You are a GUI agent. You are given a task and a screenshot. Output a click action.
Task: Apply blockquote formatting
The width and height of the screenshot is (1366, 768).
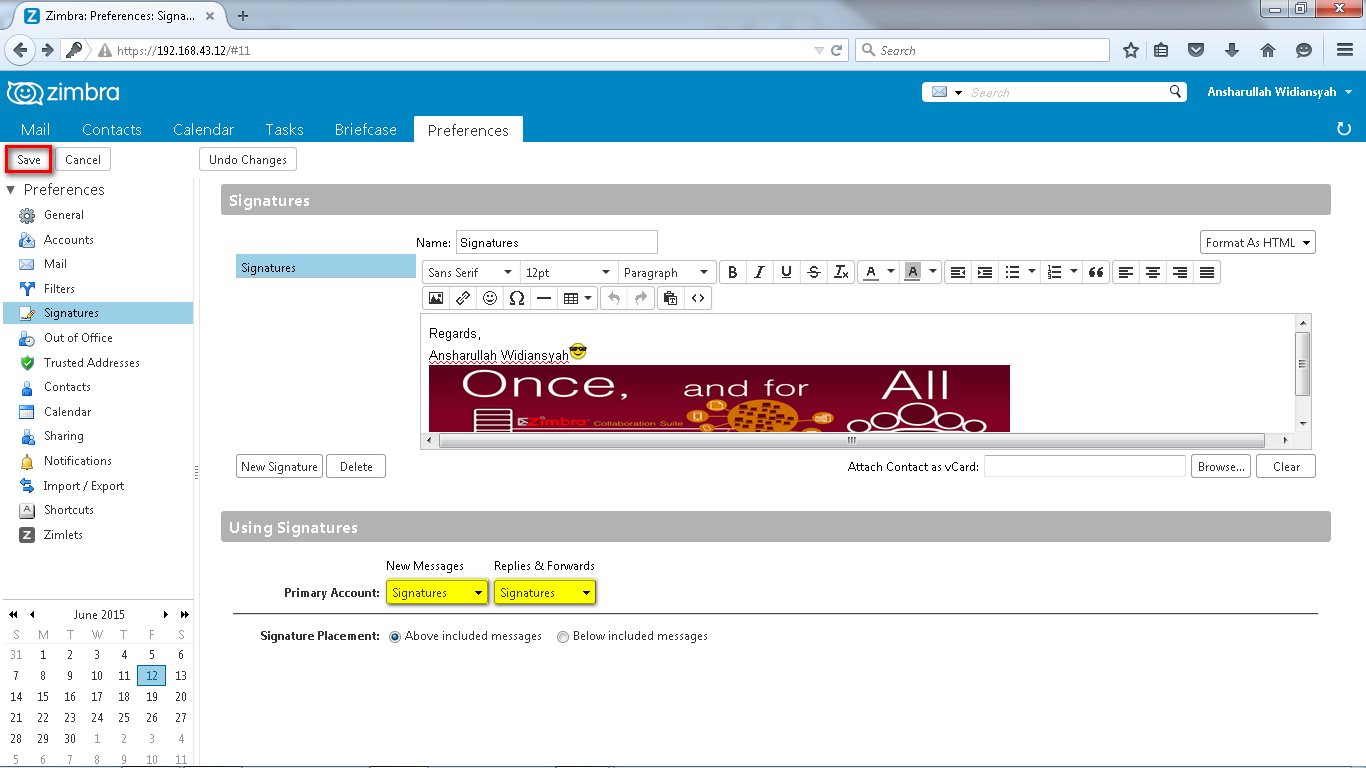click(1096, 272)
